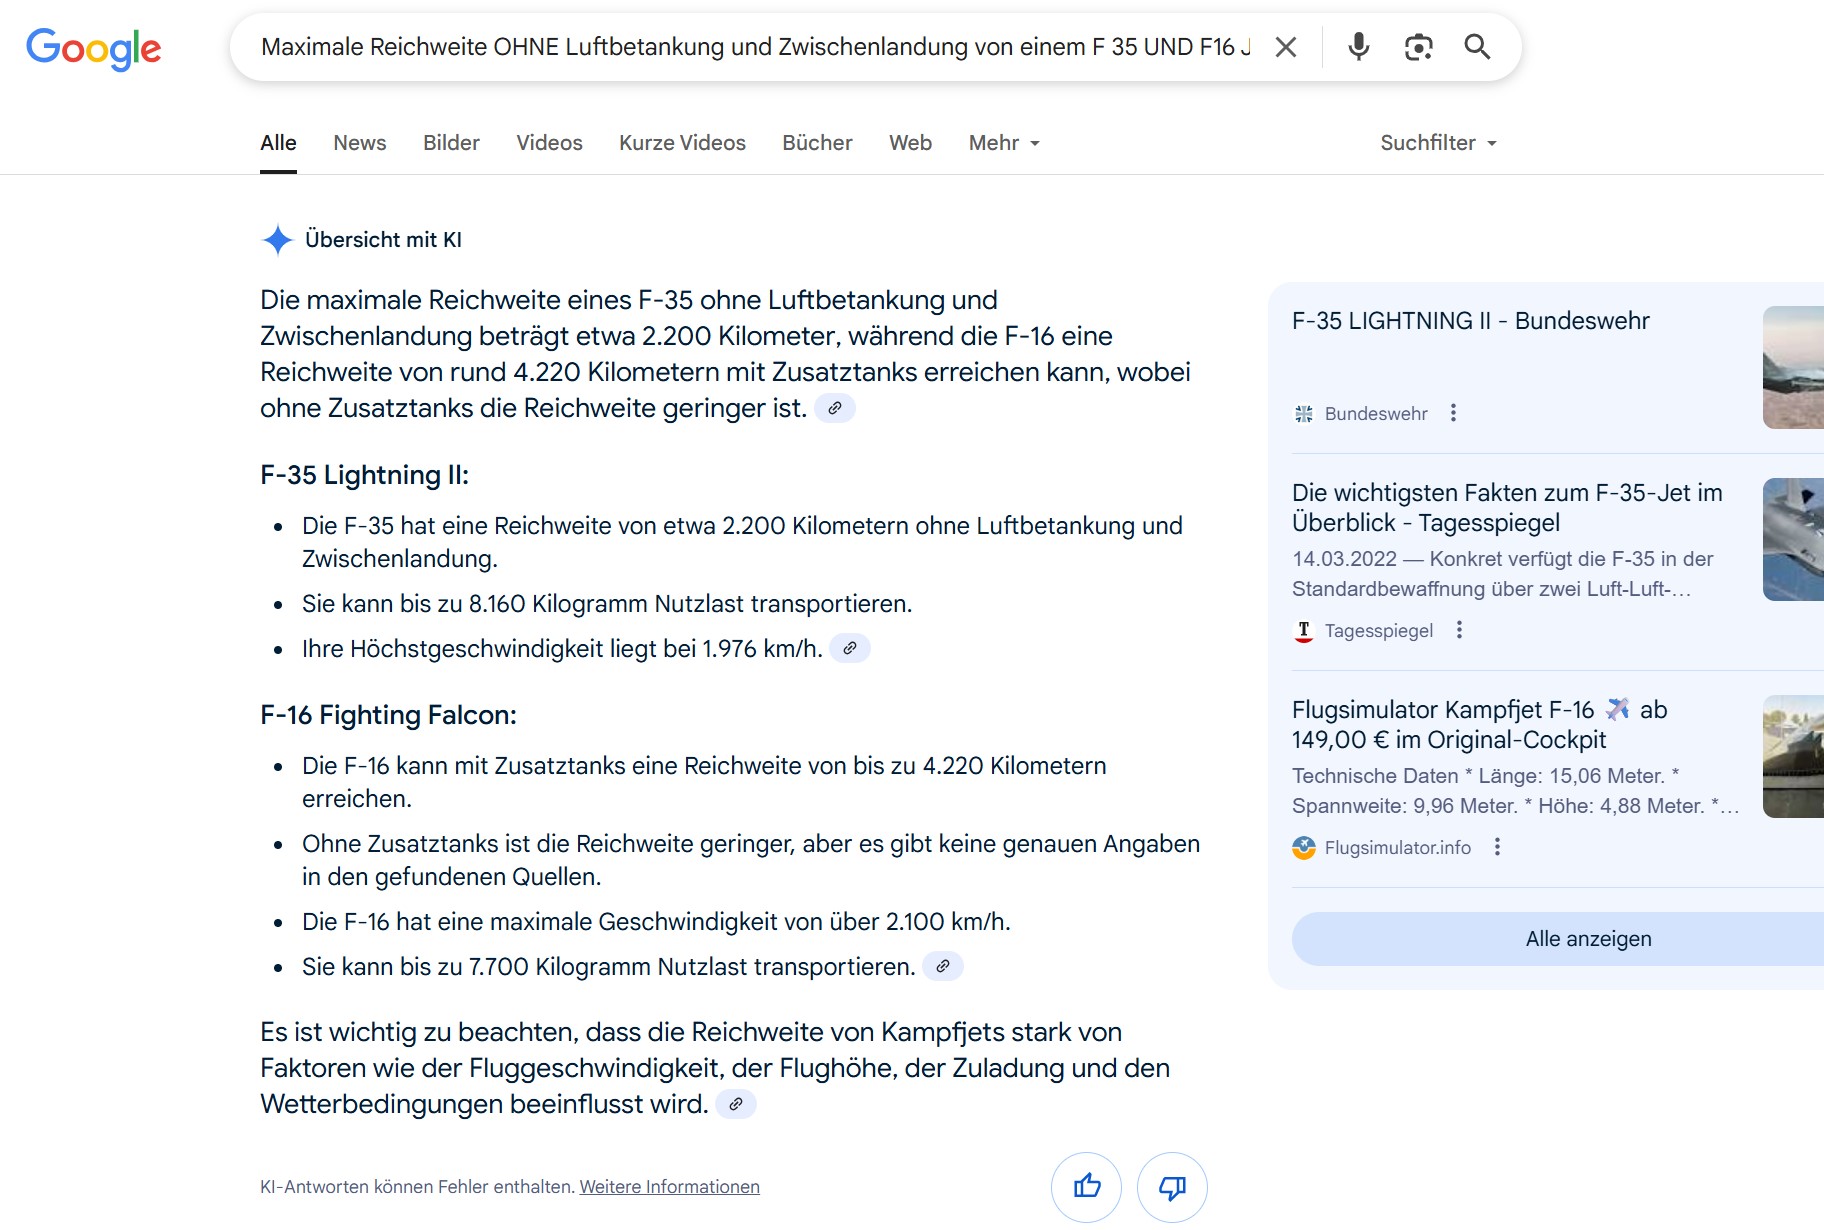Open the three-dot menu for the Tagesspiegel result
Image resolution: width=1824 pixels, height=1230 pixels.
coord(1459,630)
